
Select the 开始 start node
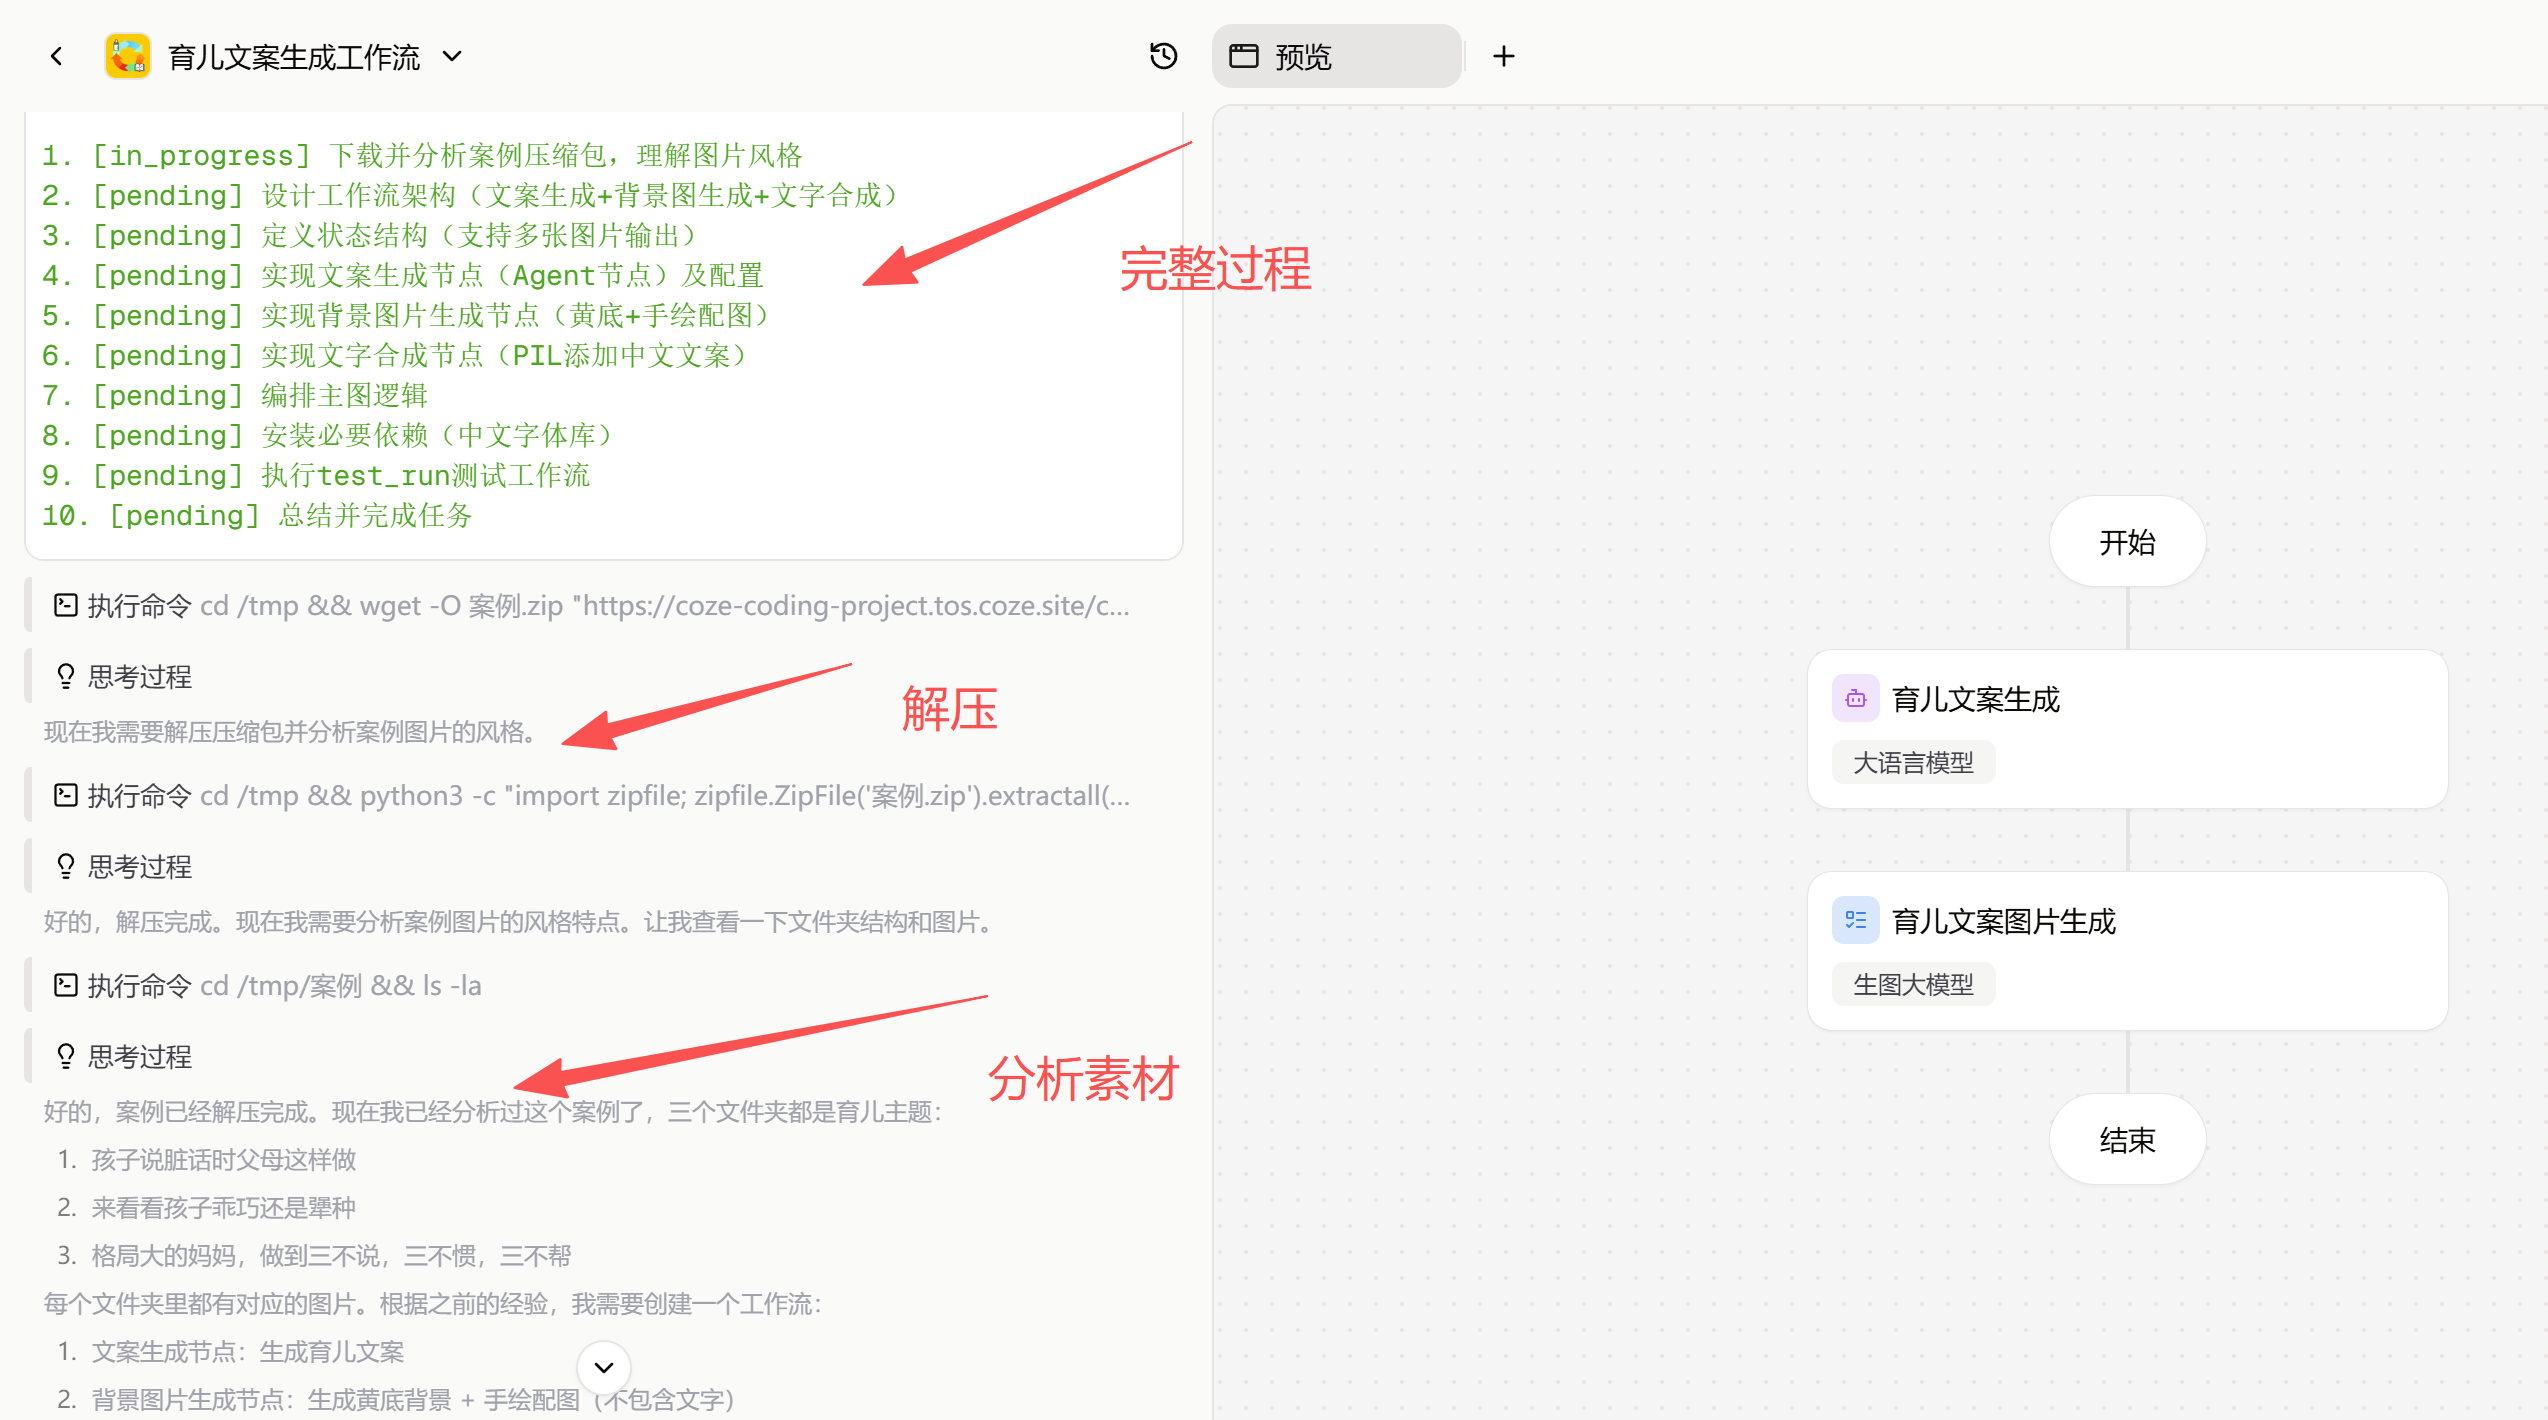coord(2127,542)
